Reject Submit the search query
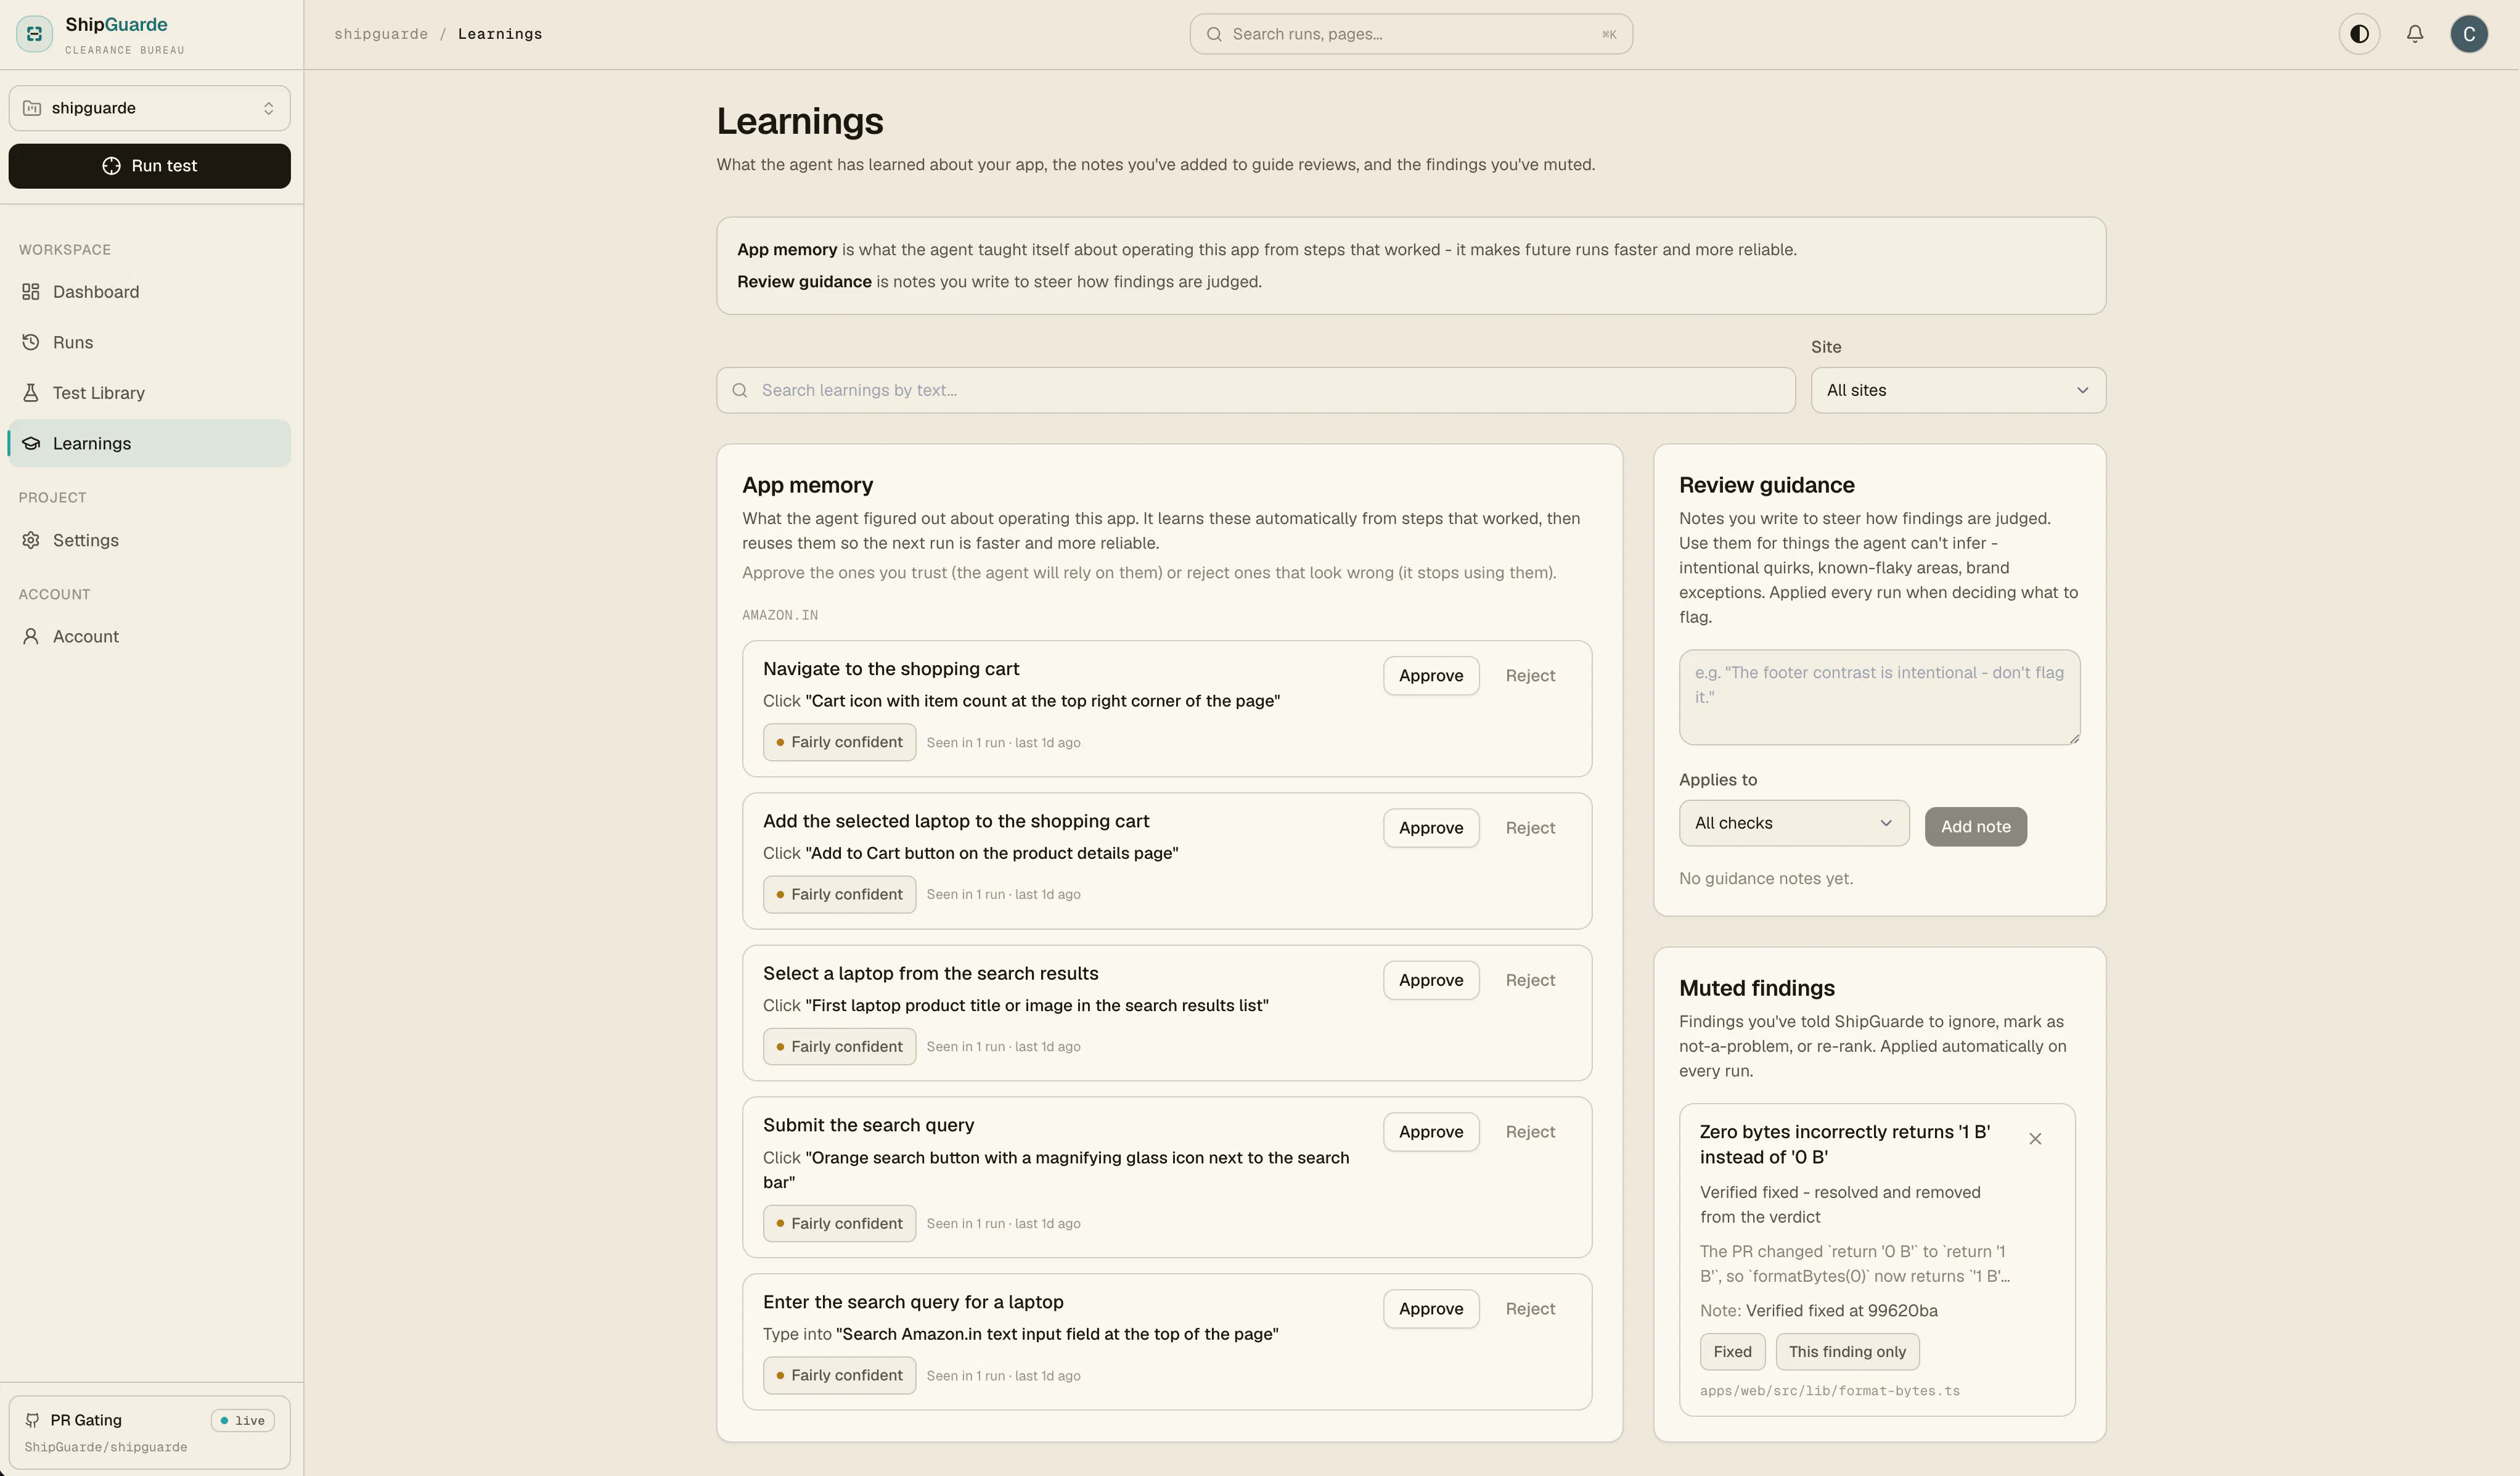The width and height of the screenshot is (2520, 1476). point(1529,1132)
